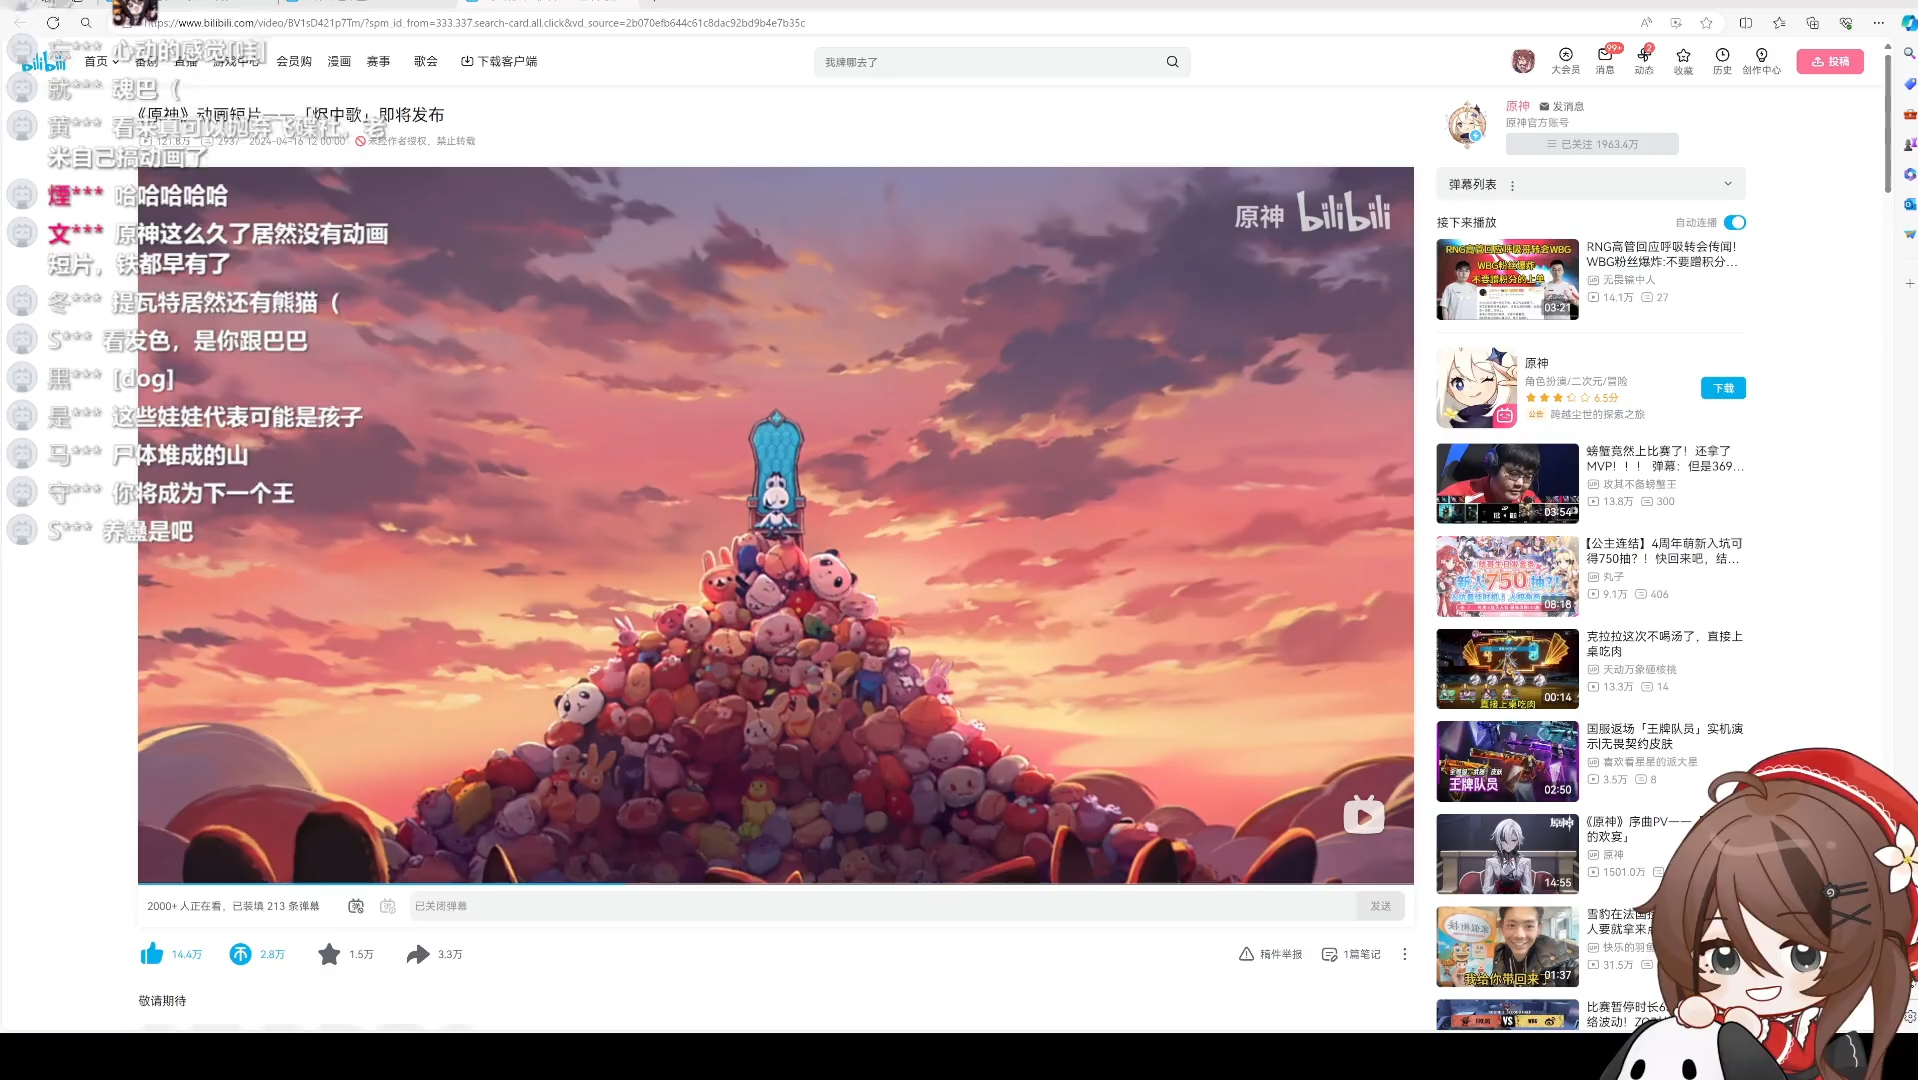This screenshot has height=1080, width=1918.
Task: Open the 创作中心 creator center icon
Action: 1762,61
